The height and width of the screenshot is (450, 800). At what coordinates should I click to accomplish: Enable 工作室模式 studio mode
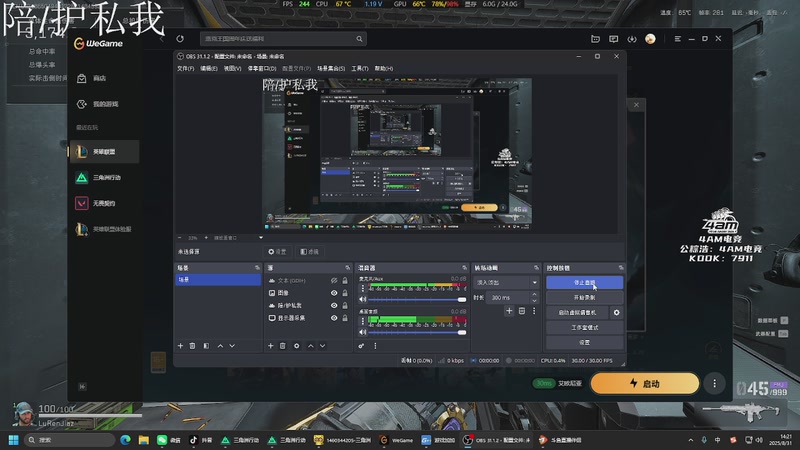coord(584,328)
